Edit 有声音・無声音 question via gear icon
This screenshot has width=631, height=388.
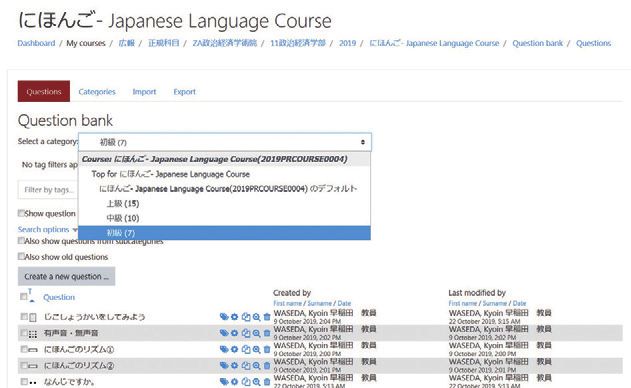click(x=235, y=333)
